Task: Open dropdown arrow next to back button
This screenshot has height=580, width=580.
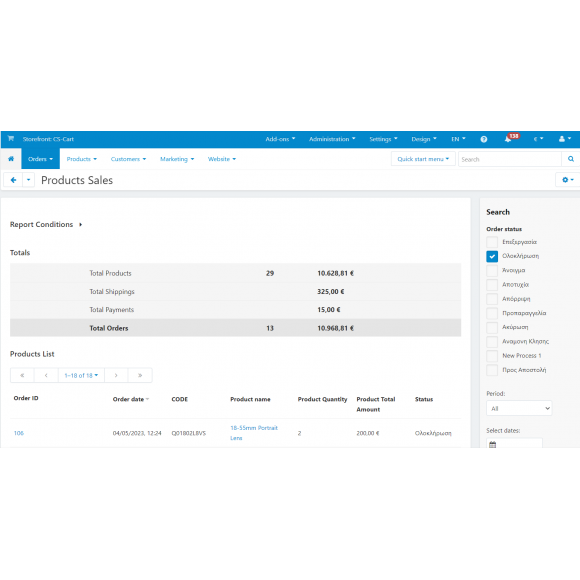Action: tap(28, 180)
